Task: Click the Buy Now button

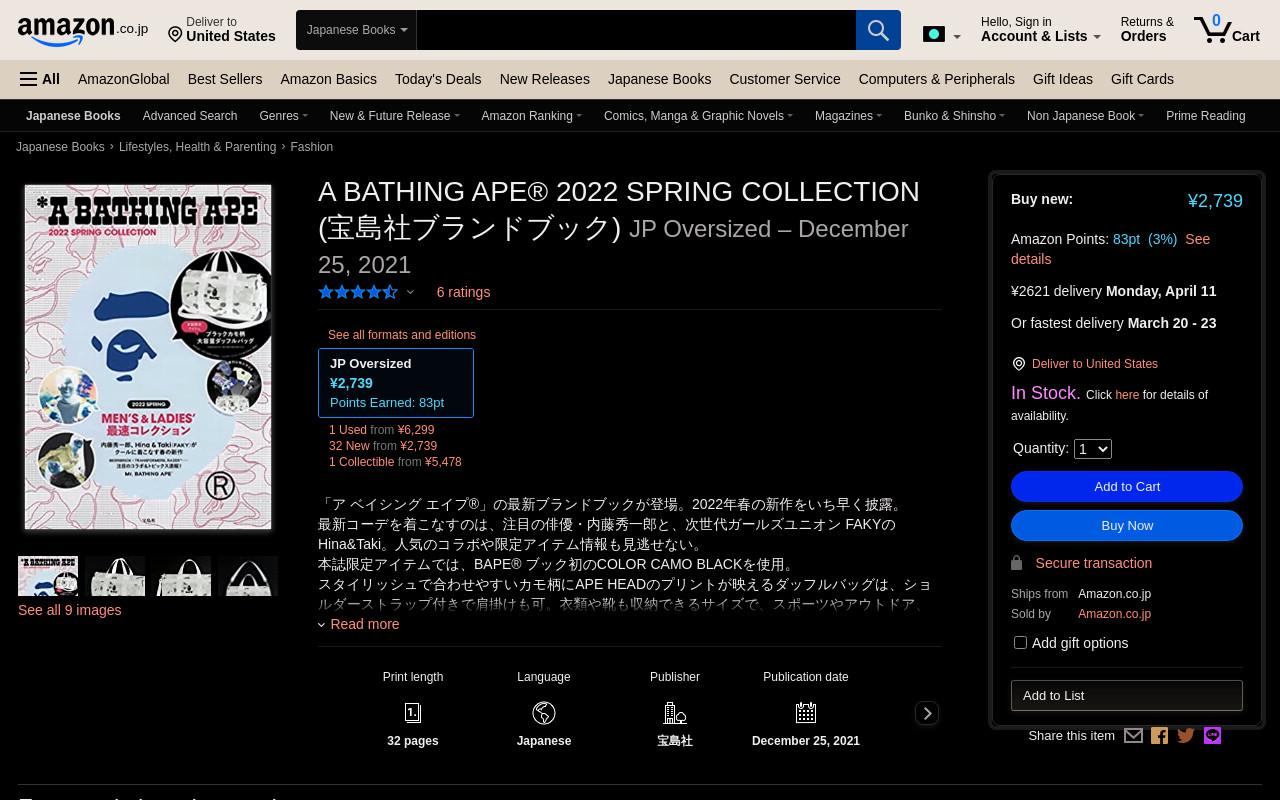Action: click(x=1127, y=525)
